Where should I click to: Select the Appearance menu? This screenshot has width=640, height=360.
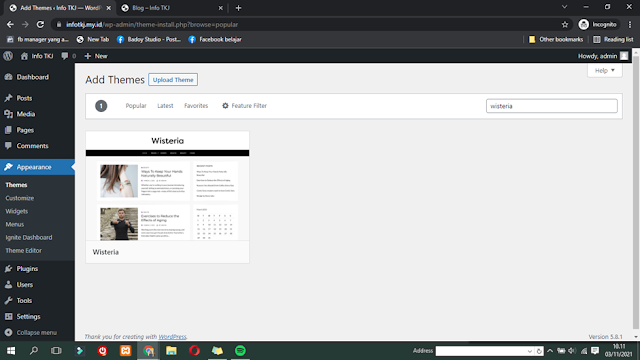click(37, 167)
